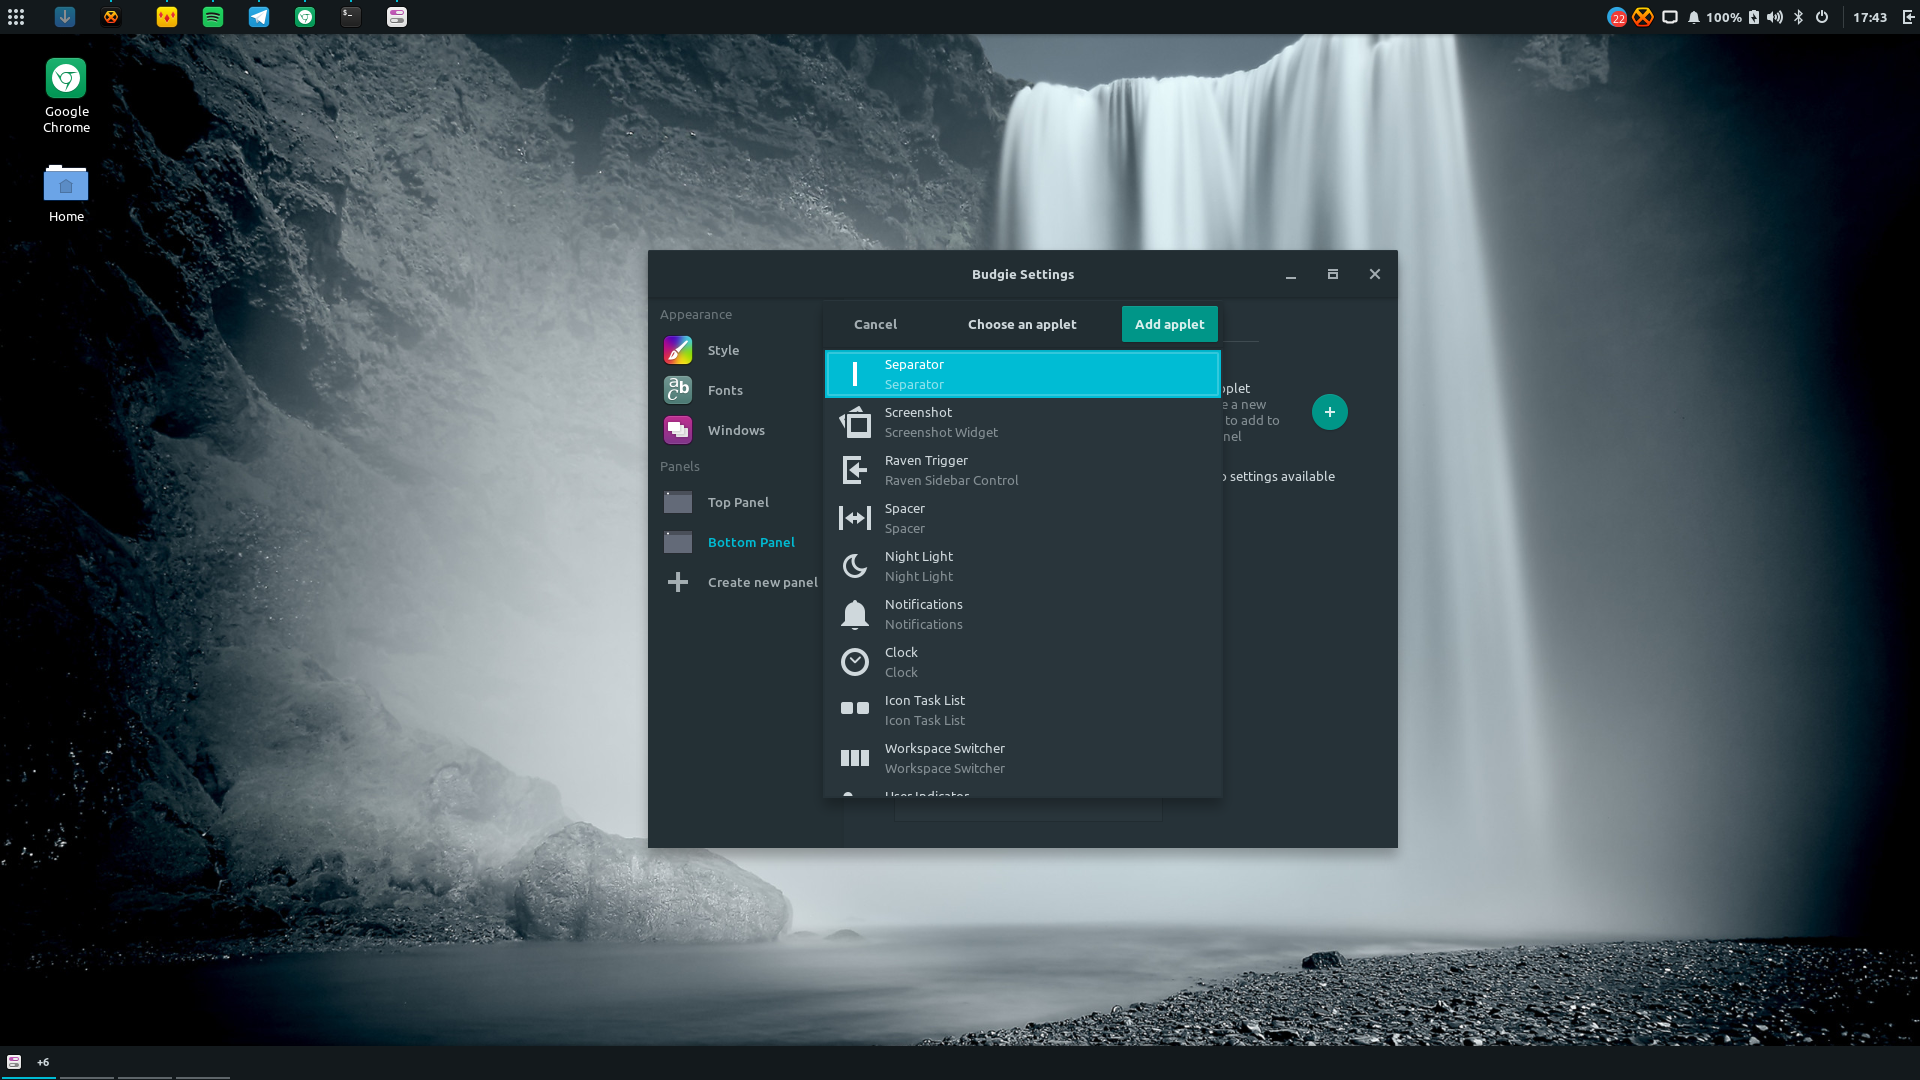
Task: Launch Spotify from the top panel
Action: click(x=213, y=17)
